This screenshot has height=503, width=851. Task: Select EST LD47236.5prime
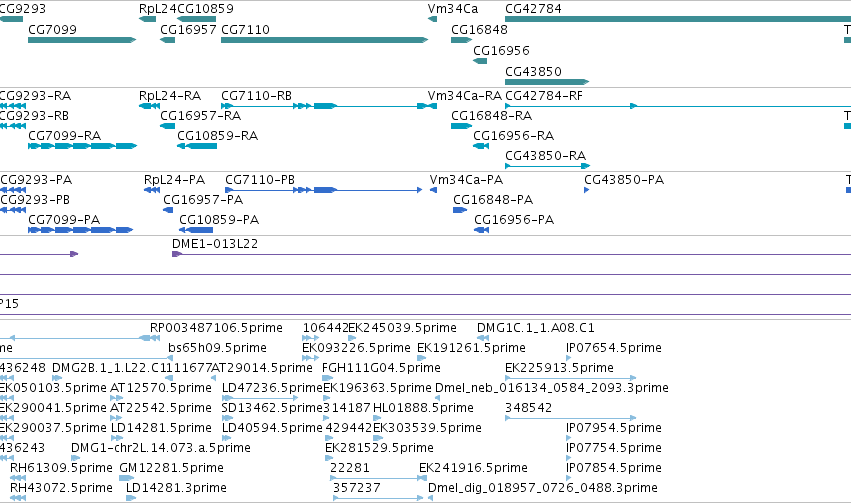click(x=272, y=388)
